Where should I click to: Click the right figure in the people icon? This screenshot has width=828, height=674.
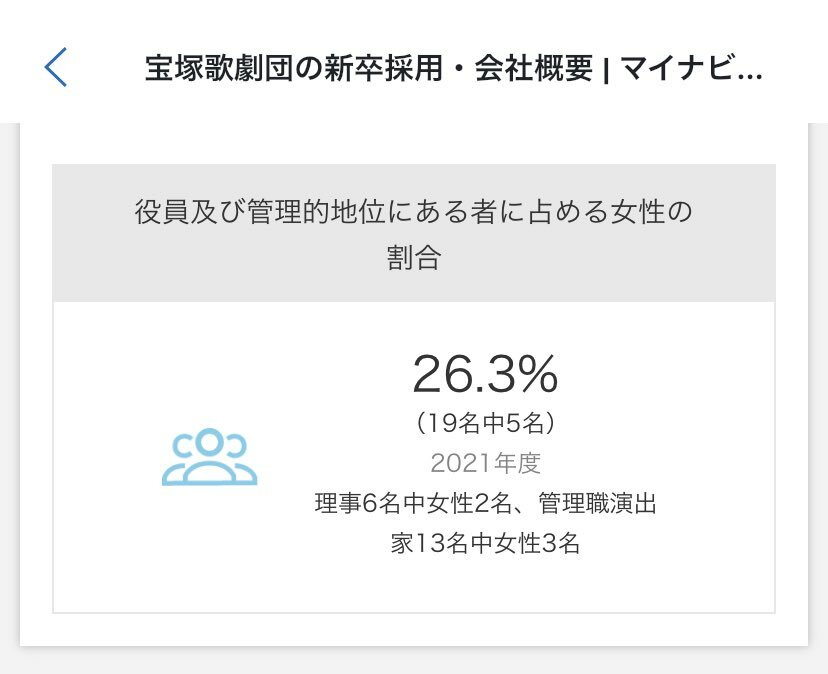click(240, 458)
